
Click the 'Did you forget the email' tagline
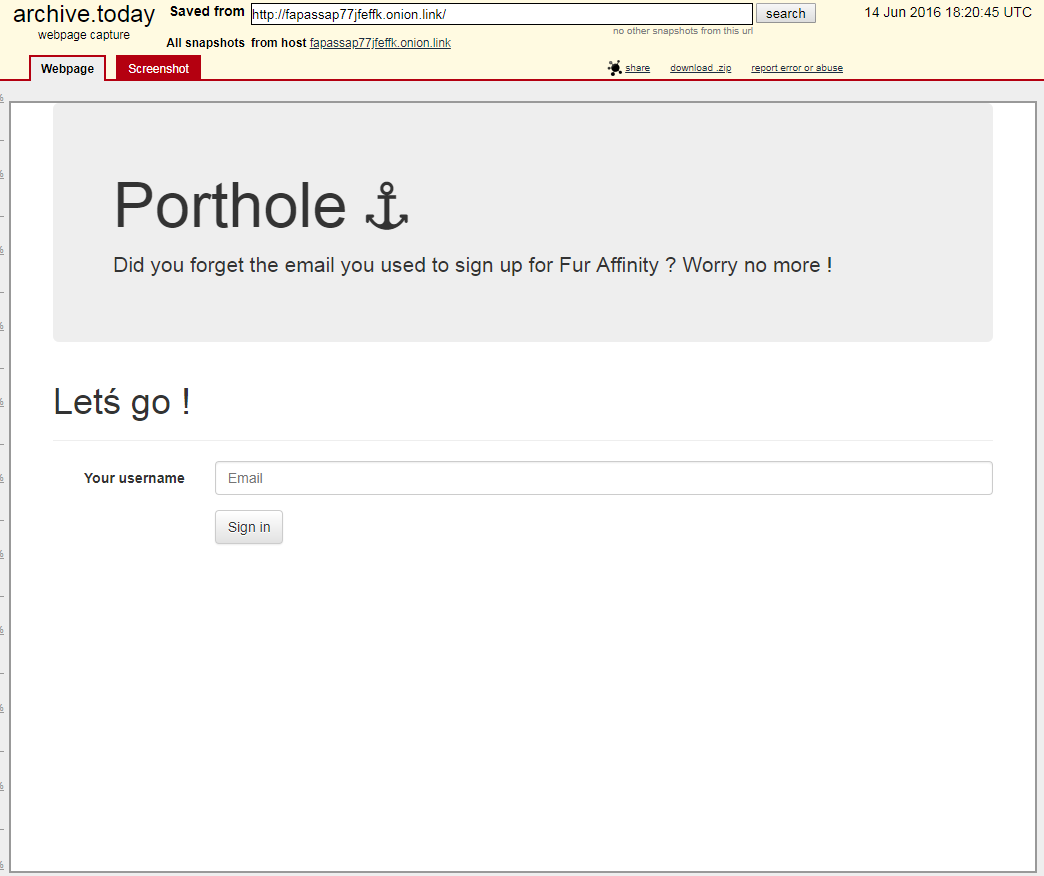pos(473,265)
